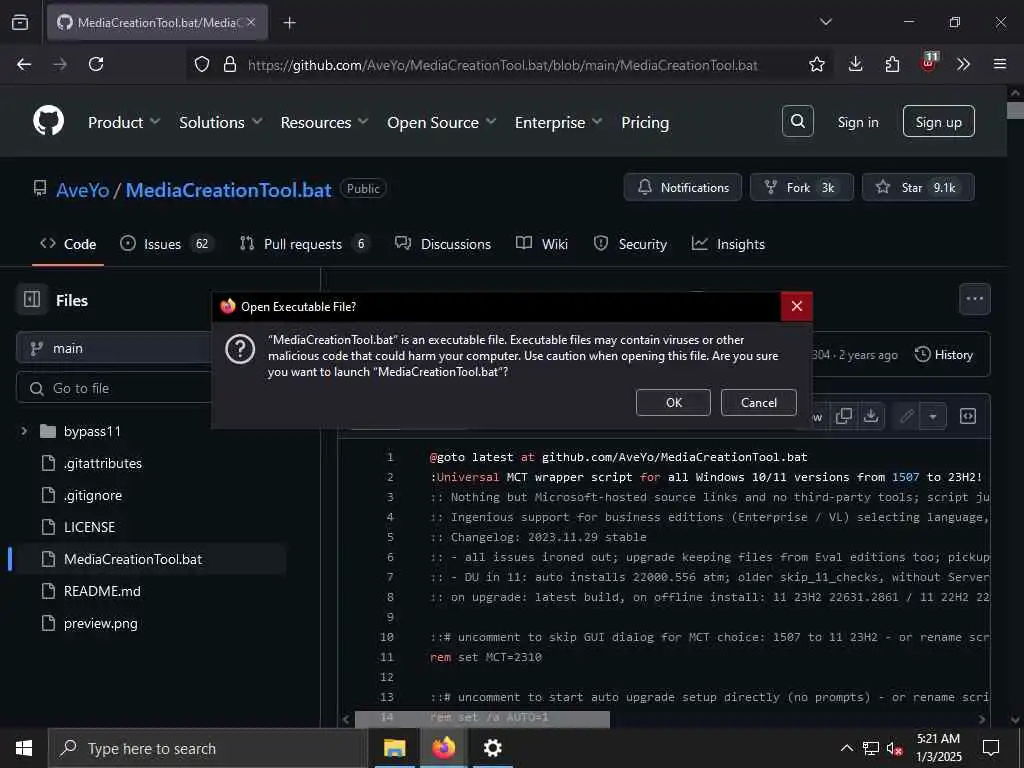Click the code view horizontal scrollbar

tap(482, 719)
